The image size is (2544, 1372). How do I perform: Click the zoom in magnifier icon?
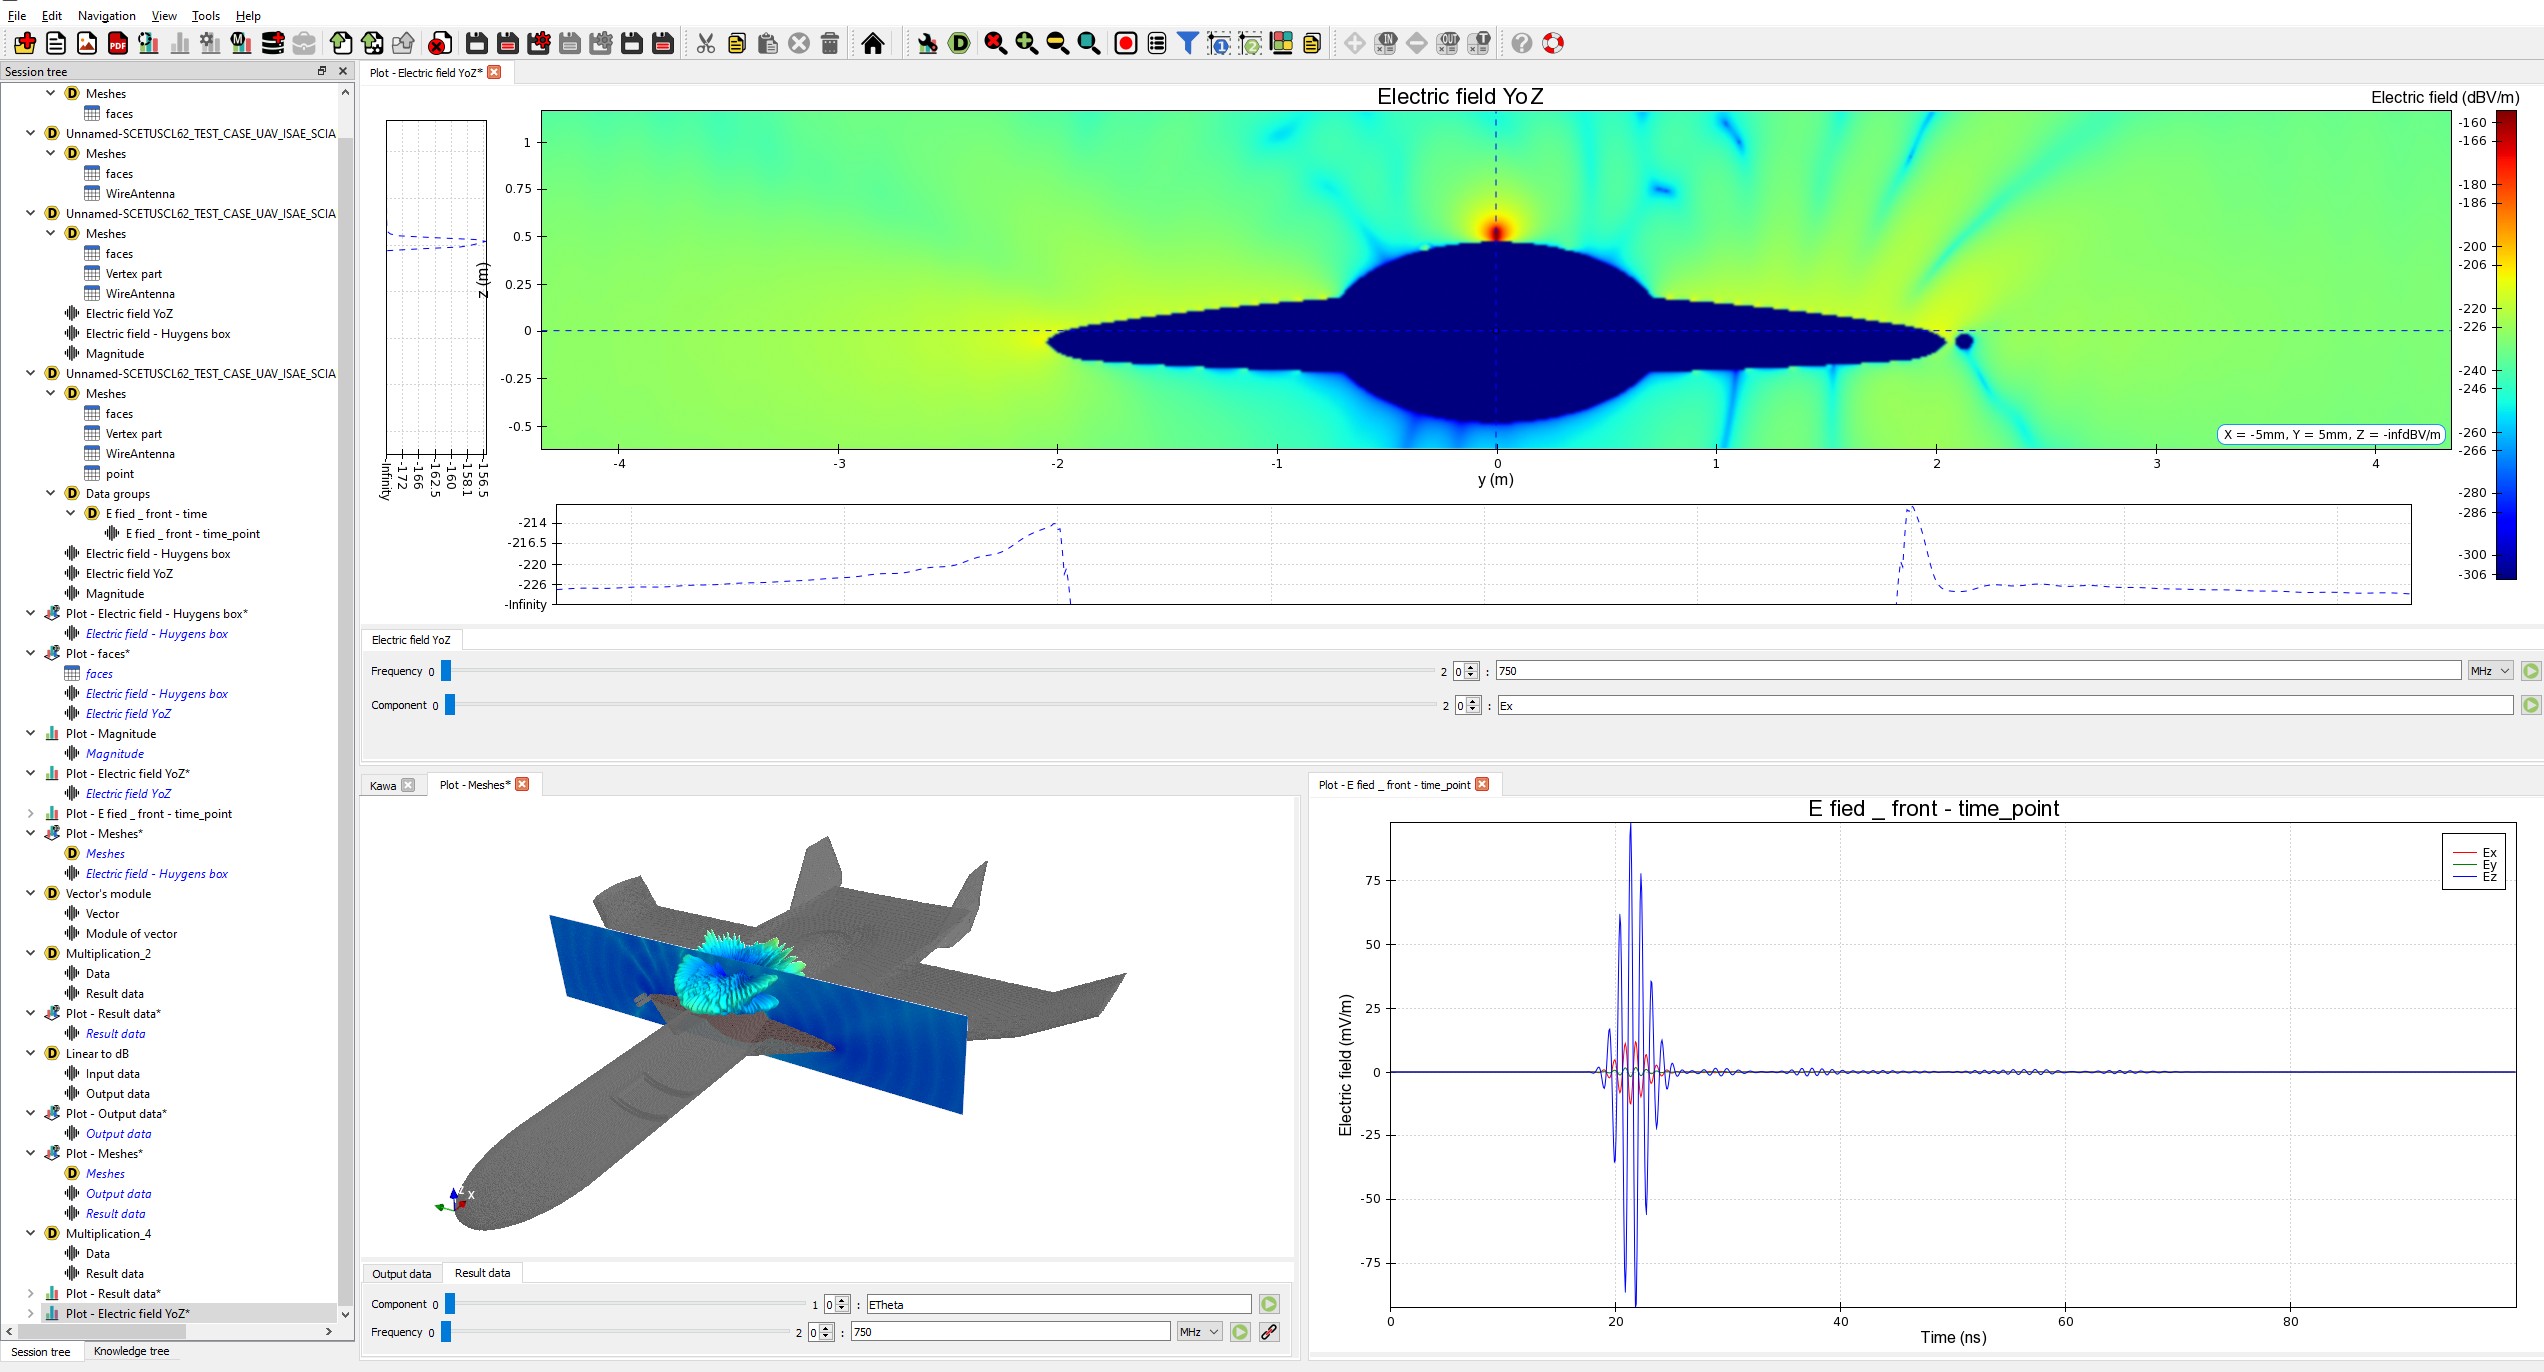[x=1026, y=43]
